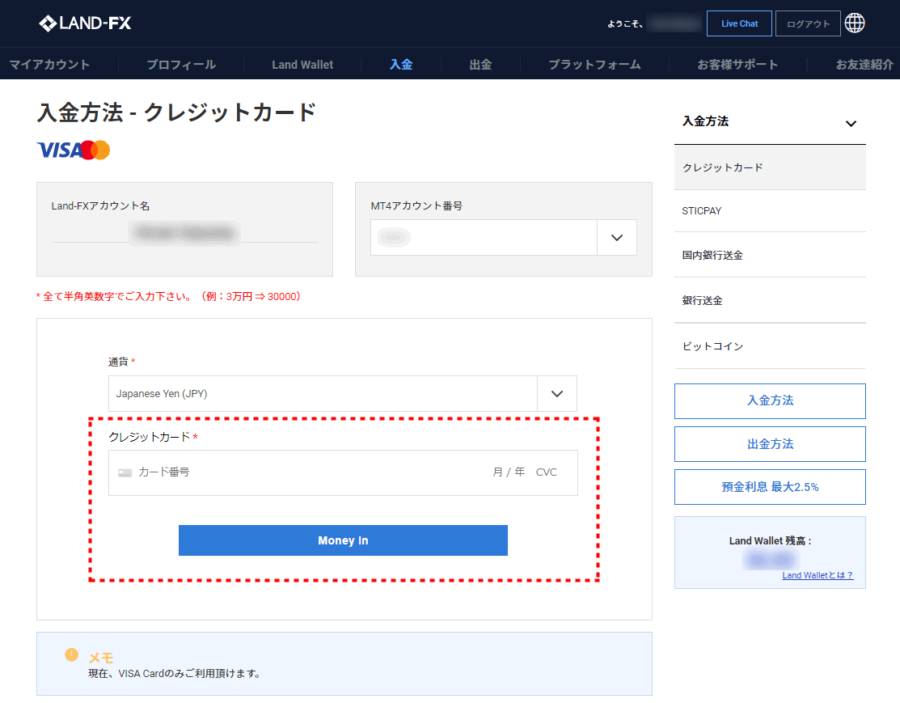The height and width of the screenshot is (703, 900).
Task: Open the Japanese Yen (JPY) currency dropdown
Action: (343, 394)
